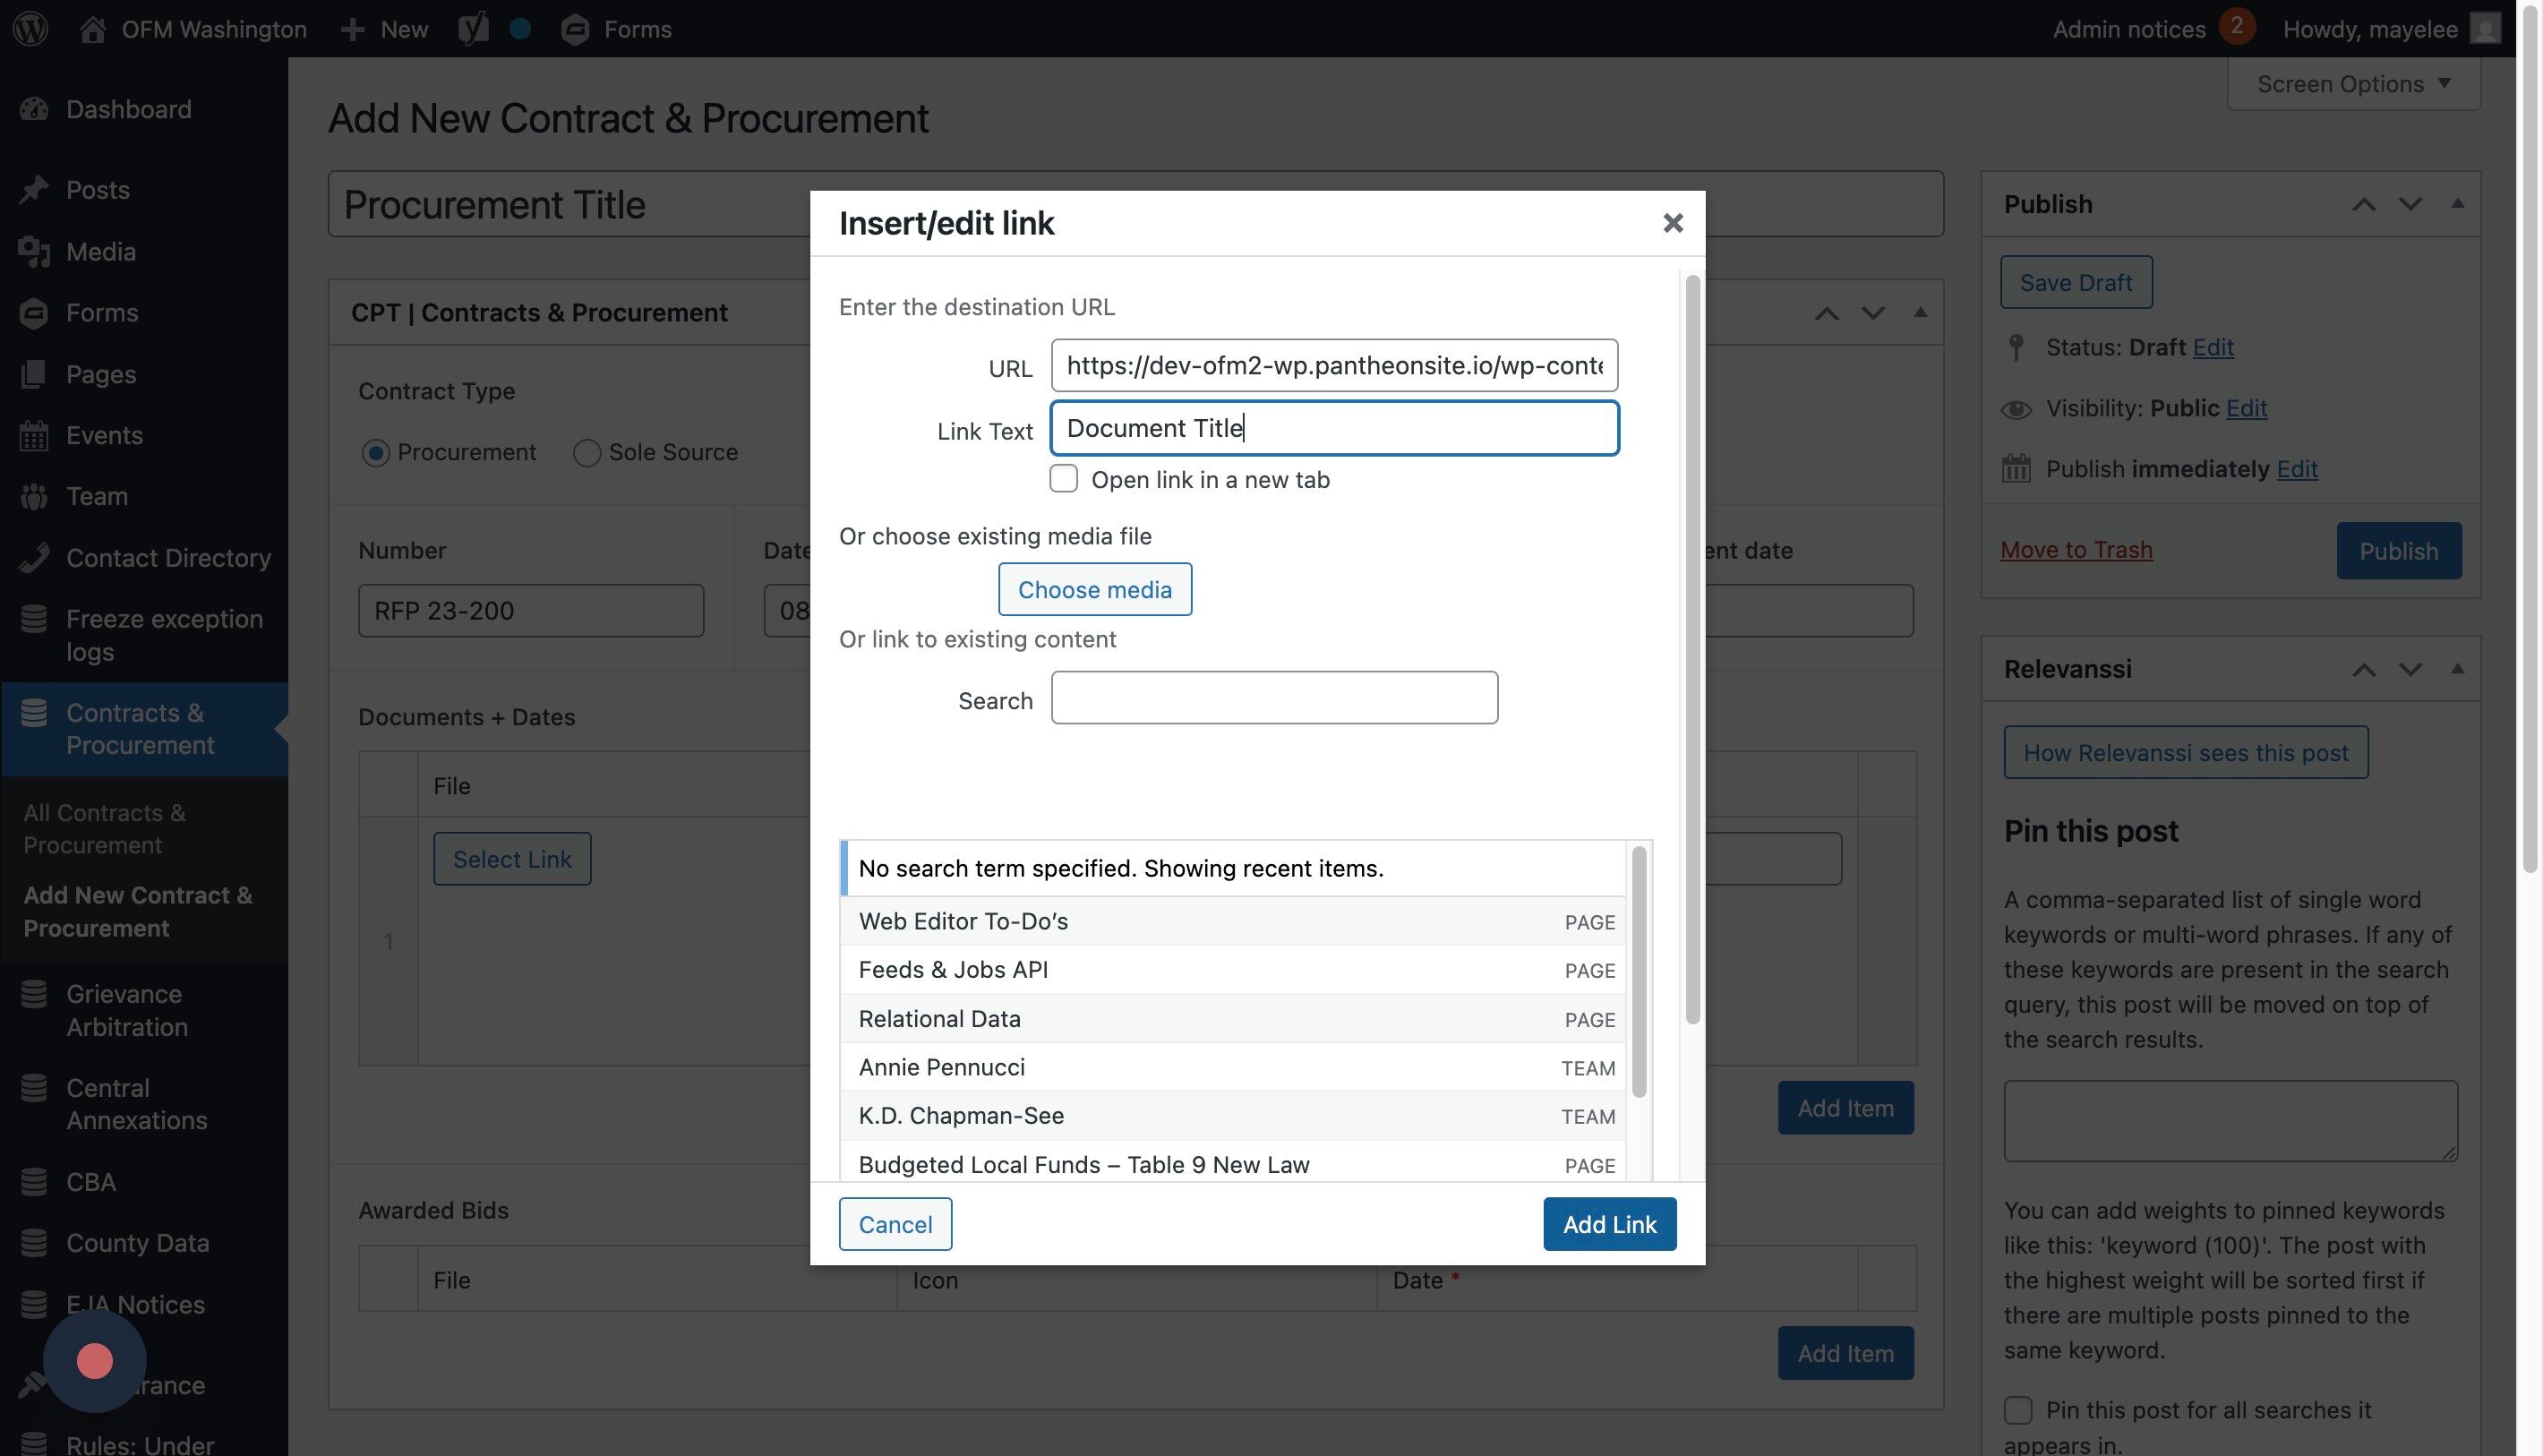Click the Add Link button
This screenshot has height=1456, width=2543.
[1609, 1224]
